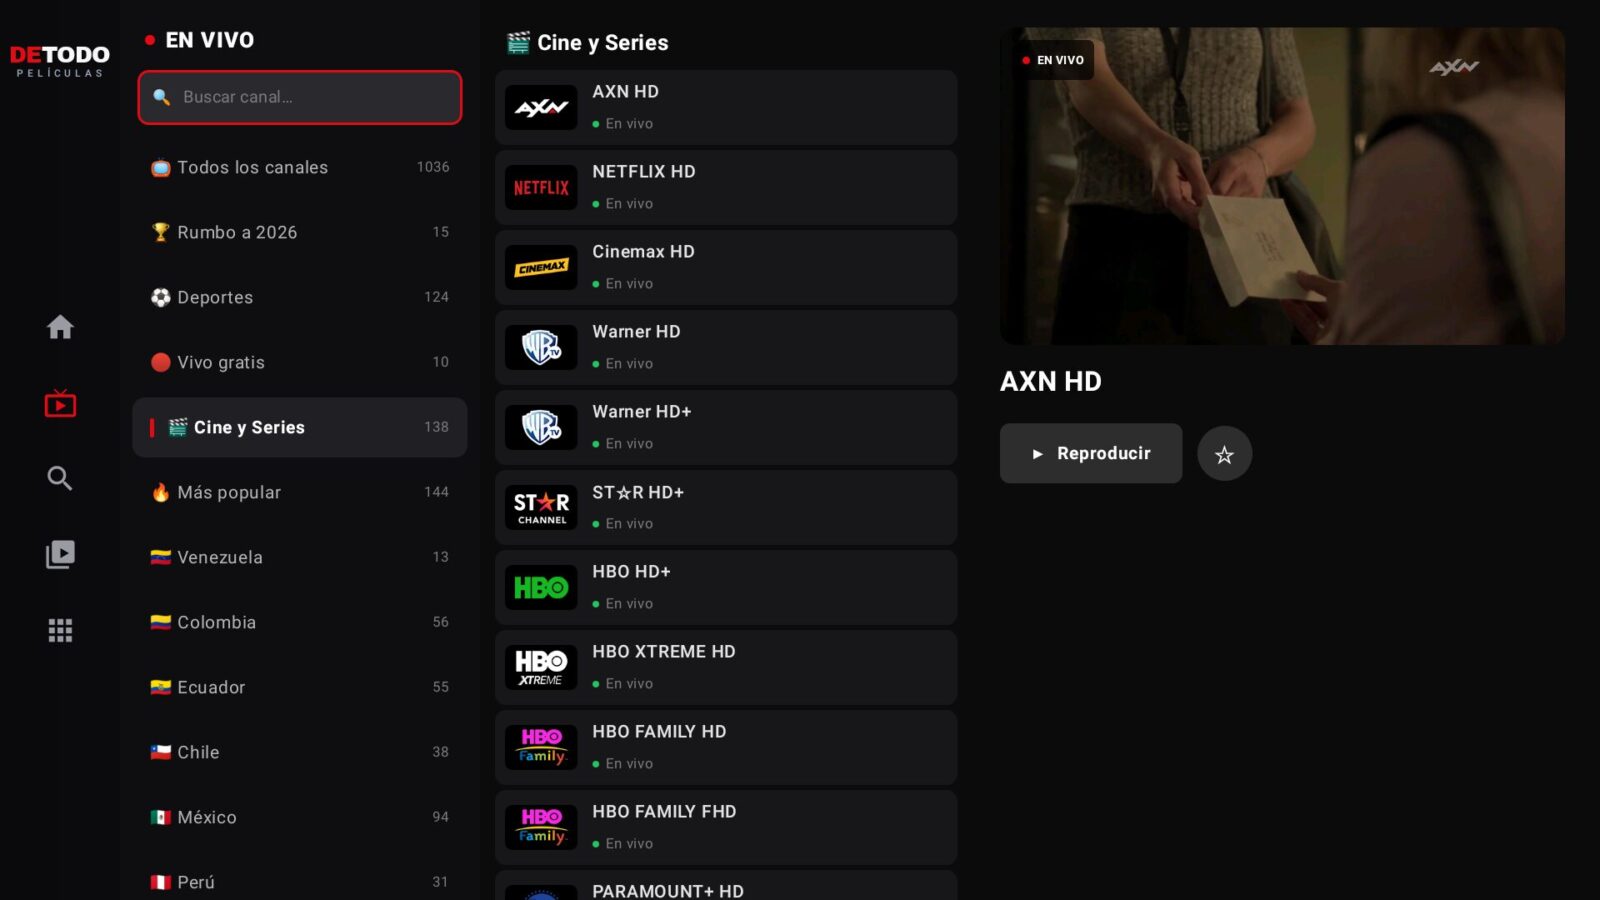1600x900 pixels.
Task: Select the Warner HD channel name
Action: click(x=636, y=332)
